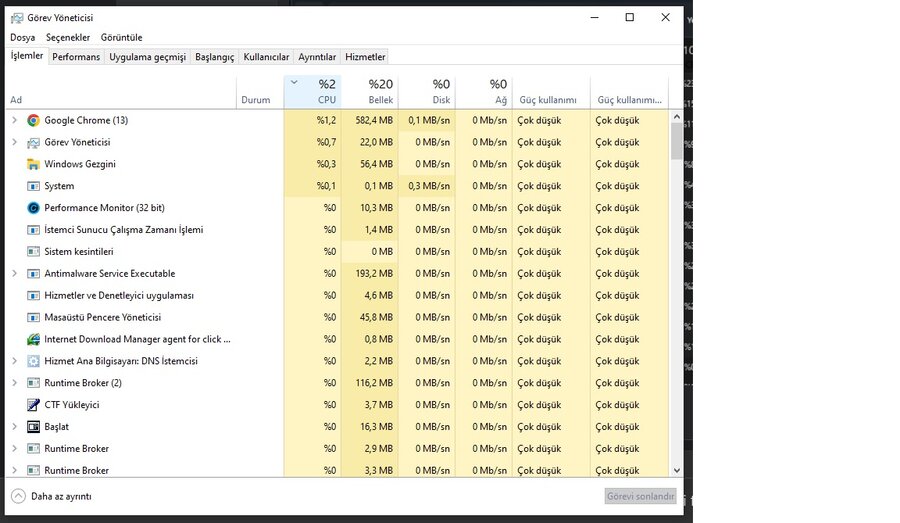The image size is (900, 523).
Task: Click the vertical scrollbar down arrow
Action: click(x=676, y=470)
